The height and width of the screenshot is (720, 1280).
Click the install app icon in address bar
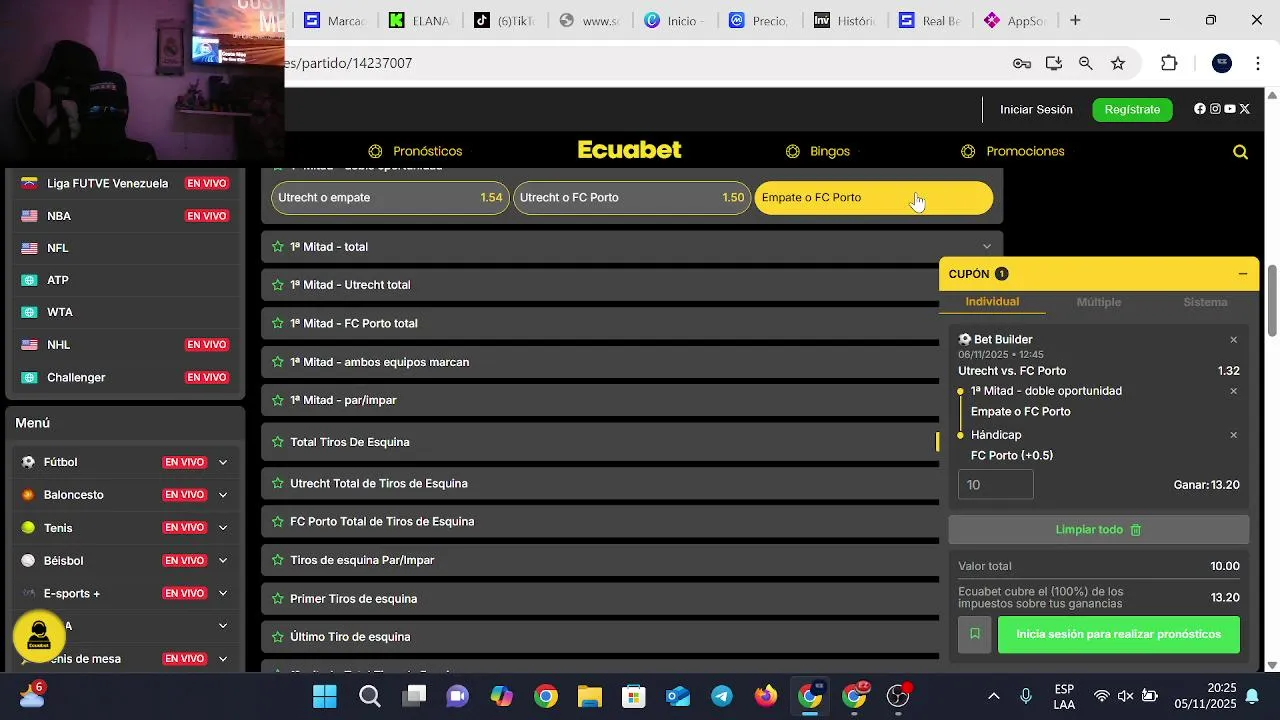(x=1054, y=63)
